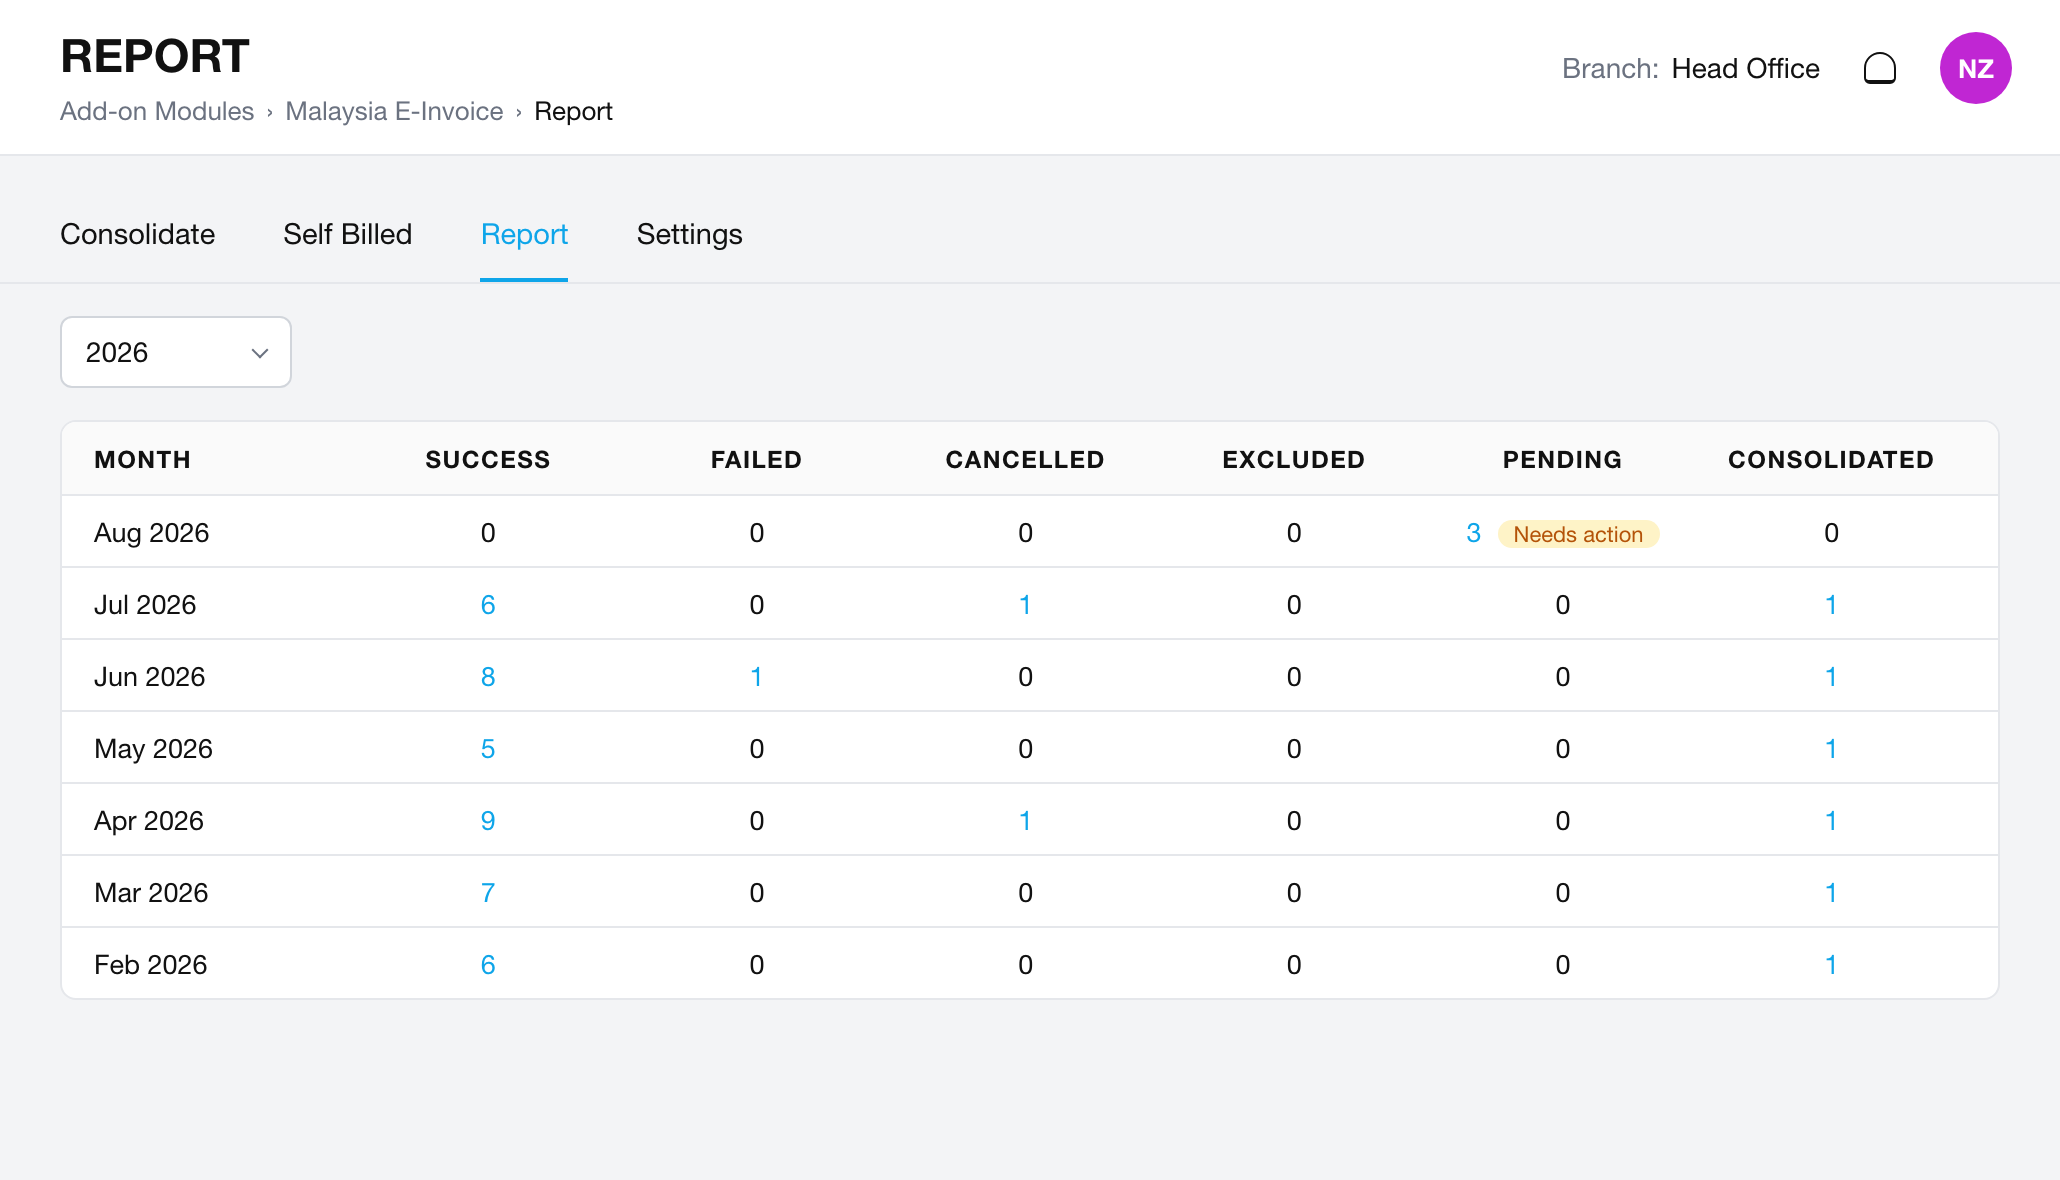This screenshot has width=2060, height=1180.
Task: Click the Report breadcrumb item
Action: 573,111
